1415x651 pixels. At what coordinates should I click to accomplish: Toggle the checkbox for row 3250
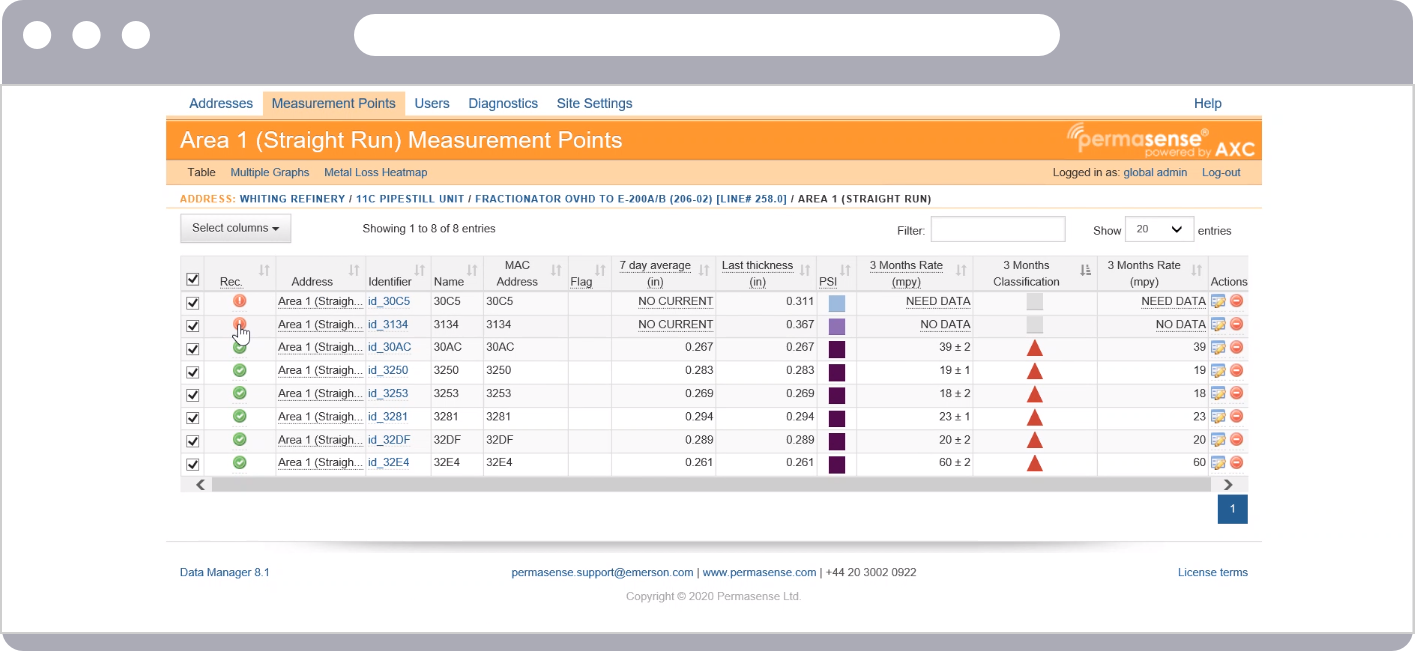(193, 372)
